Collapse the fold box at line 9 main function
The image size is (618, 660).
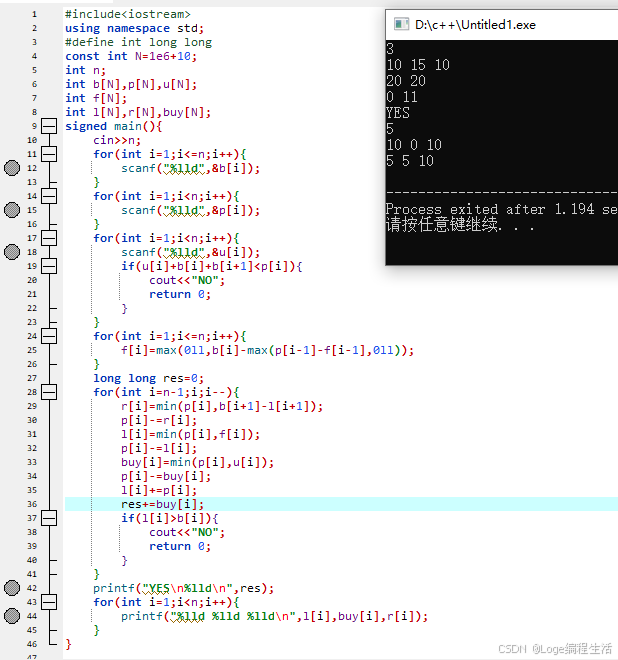click(49, 126)
